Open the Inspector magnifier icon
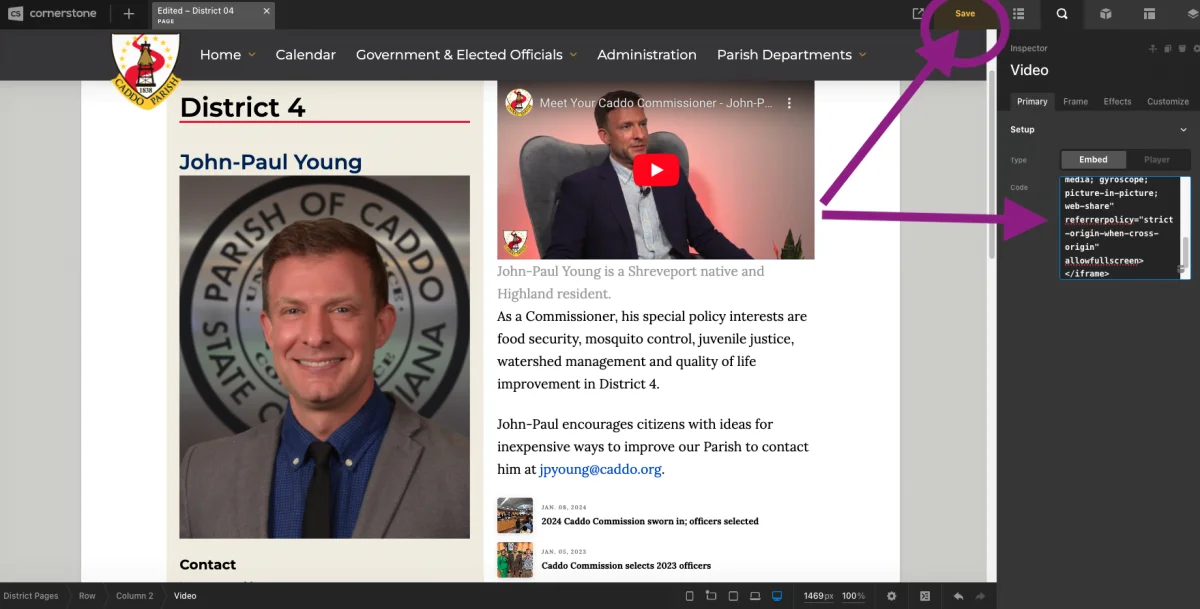Viewport: 1200px width, 609px height. [1062, 14]
